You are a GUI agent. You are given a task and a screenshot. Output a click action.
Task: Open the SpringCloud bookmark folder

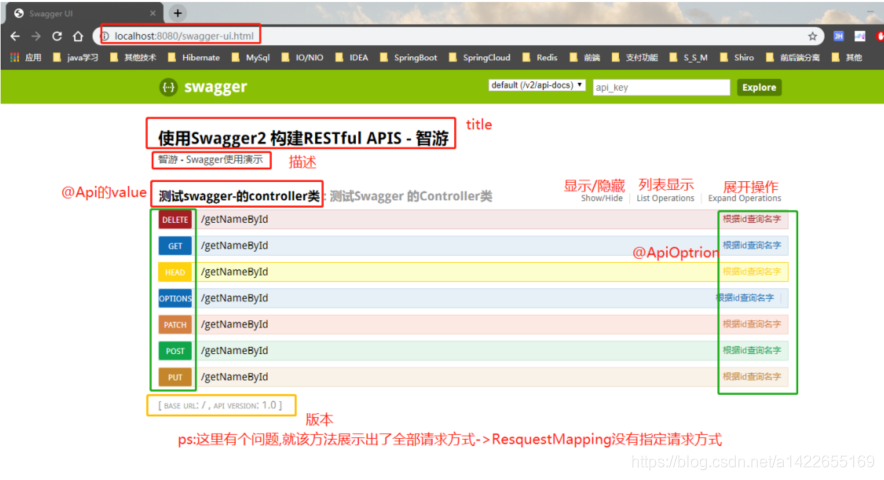[x=480, y=58]
